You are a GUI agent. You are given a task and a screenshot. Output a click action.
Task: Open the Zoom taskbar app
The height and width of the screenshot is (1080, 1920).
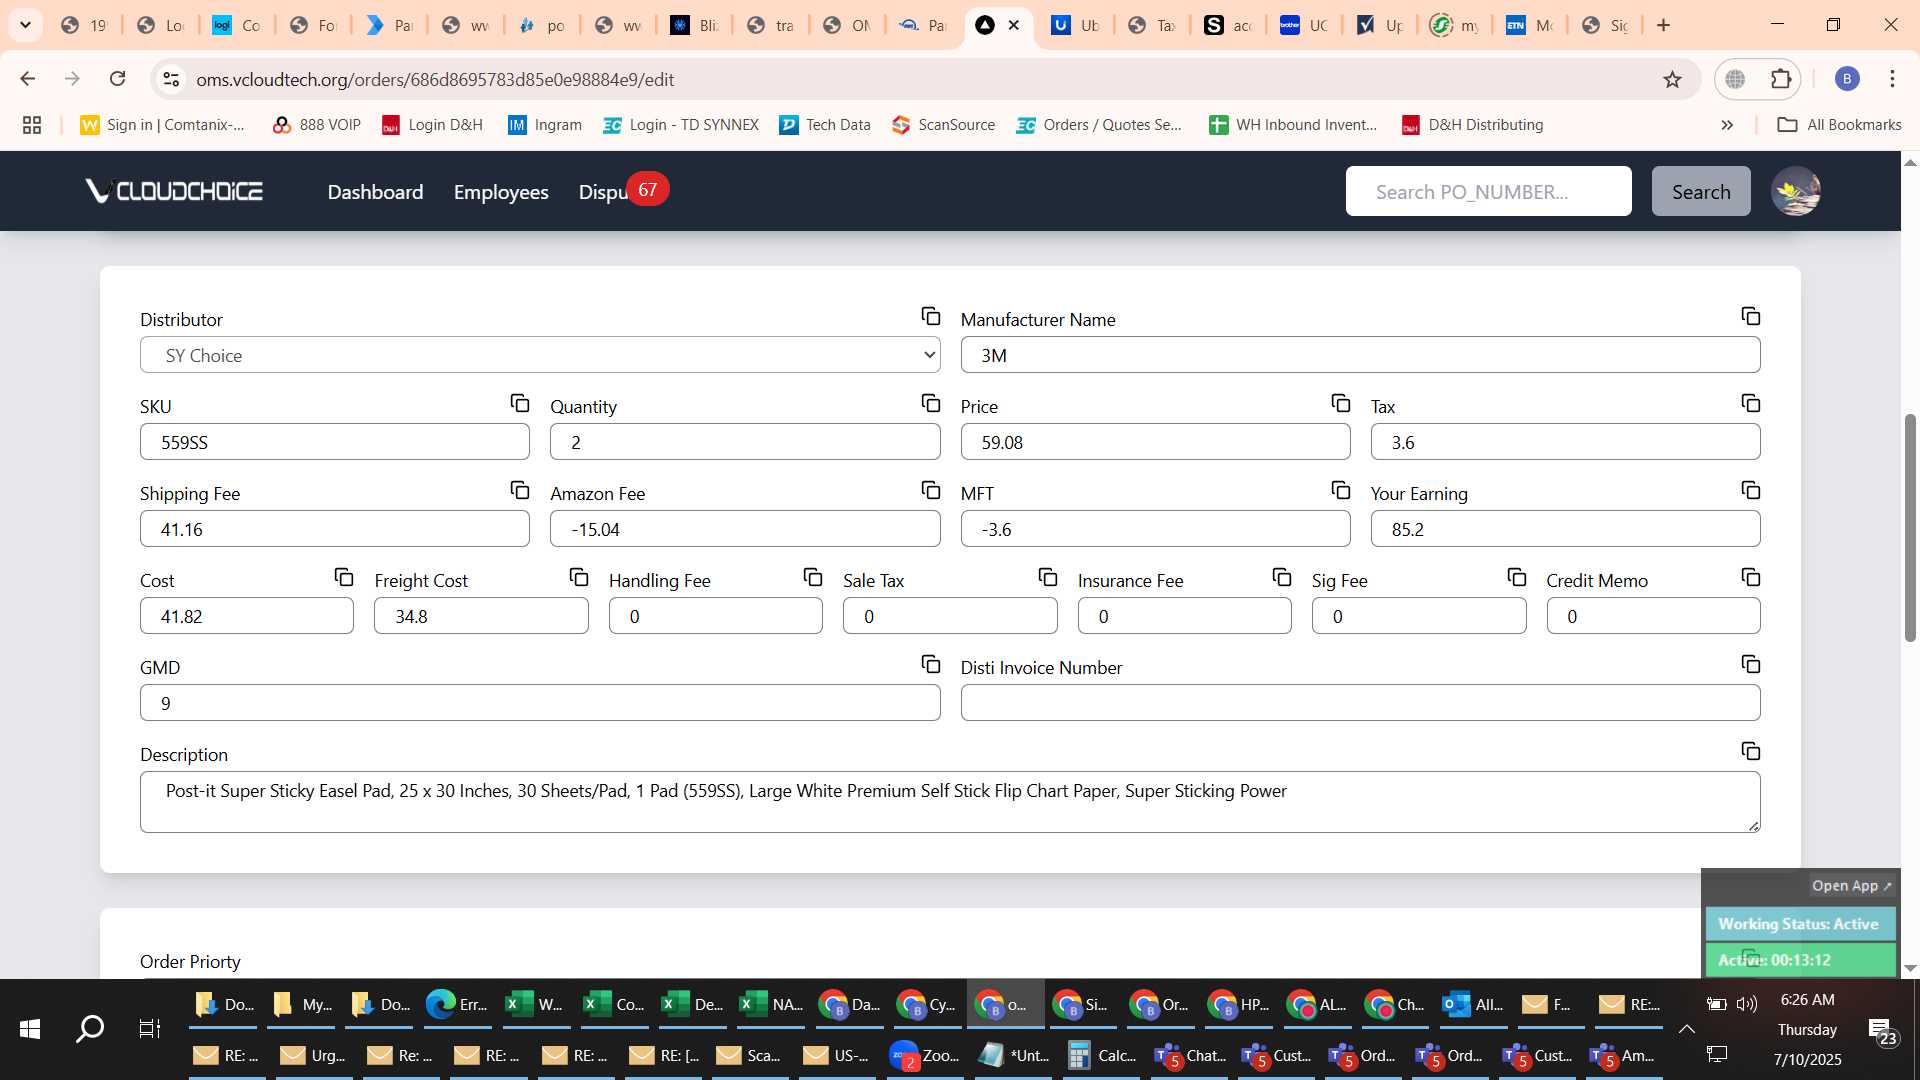tap(924, 1055)
